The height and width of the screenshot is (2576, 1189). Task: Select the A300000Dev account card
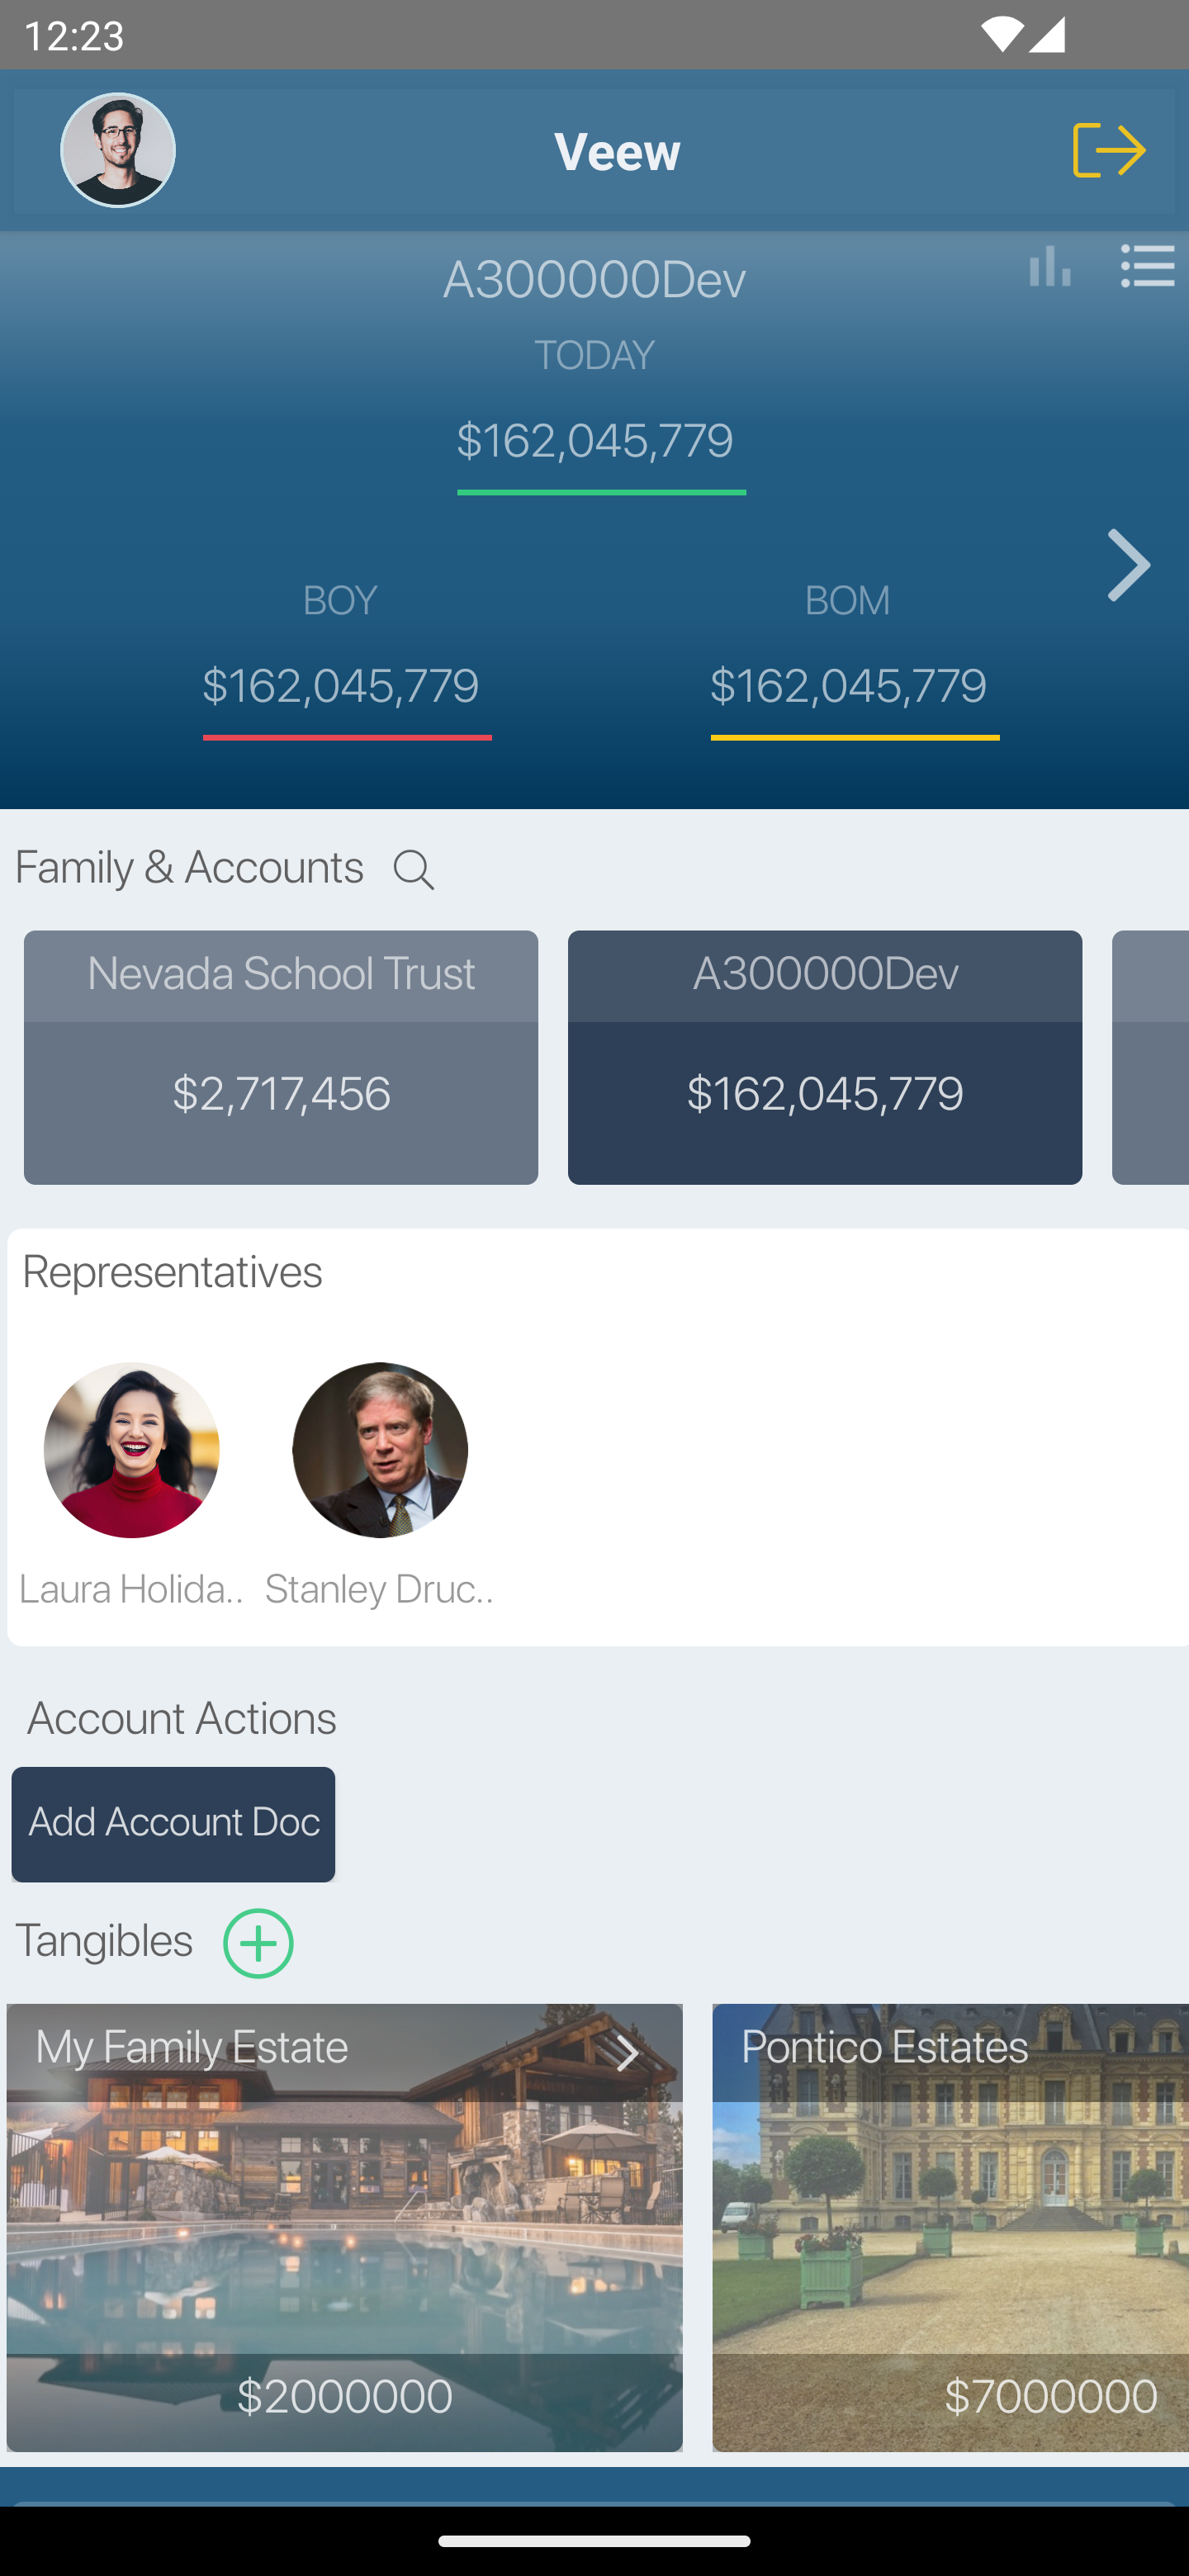[x=825, y=1057]
